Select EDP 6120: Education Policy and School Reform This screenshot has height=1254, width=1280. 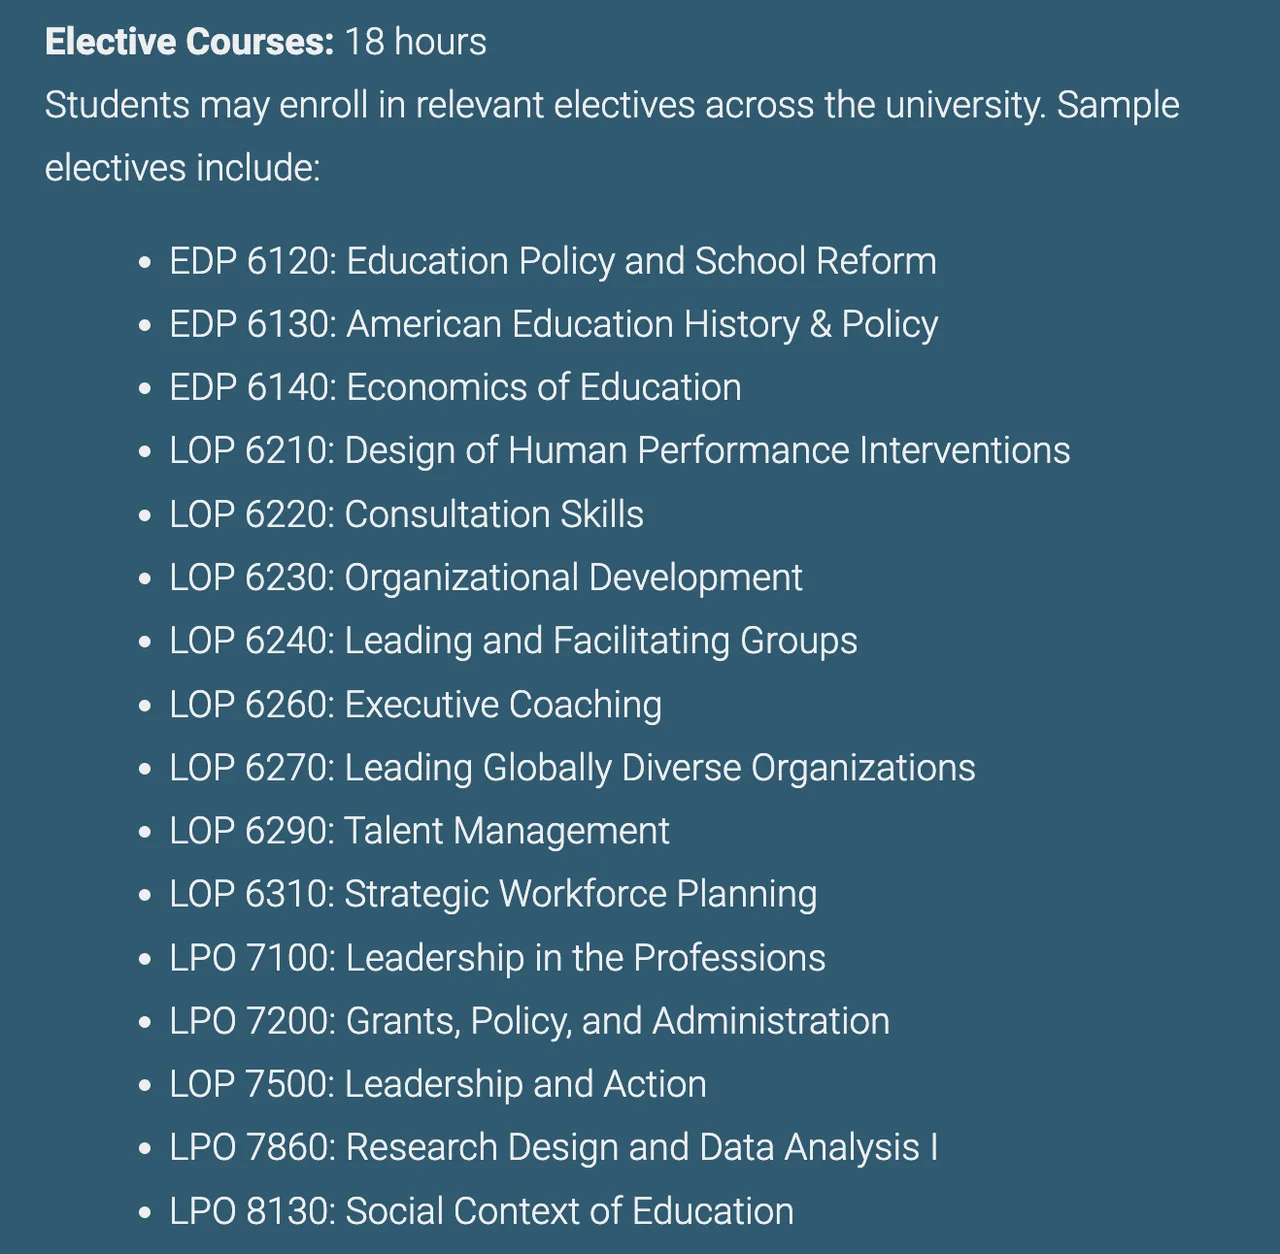552,261
